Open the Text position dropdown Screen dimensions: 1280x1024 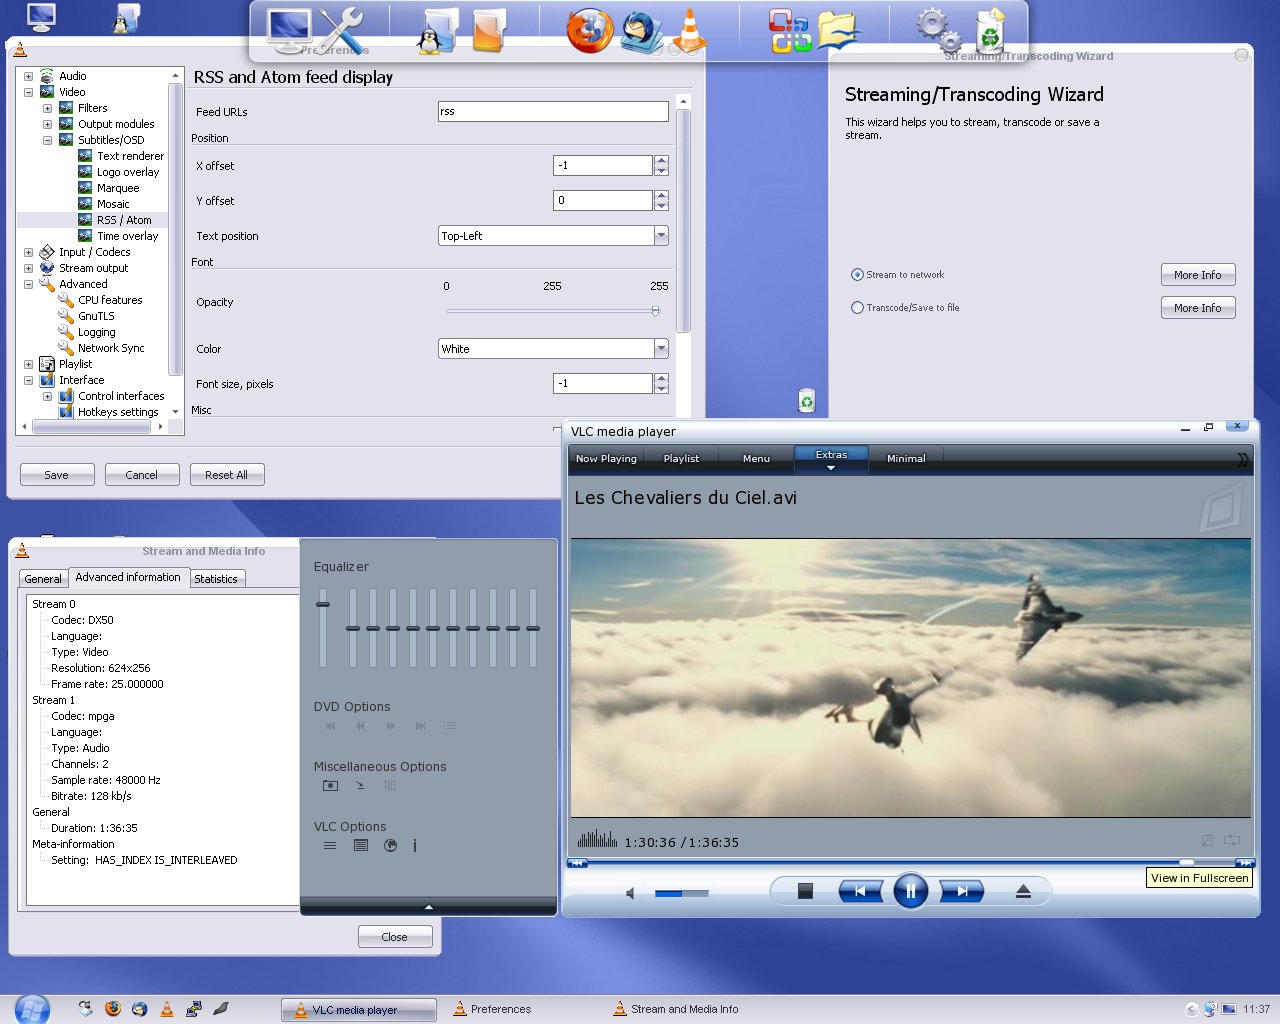pyautogui.click(x=661, y=236)
